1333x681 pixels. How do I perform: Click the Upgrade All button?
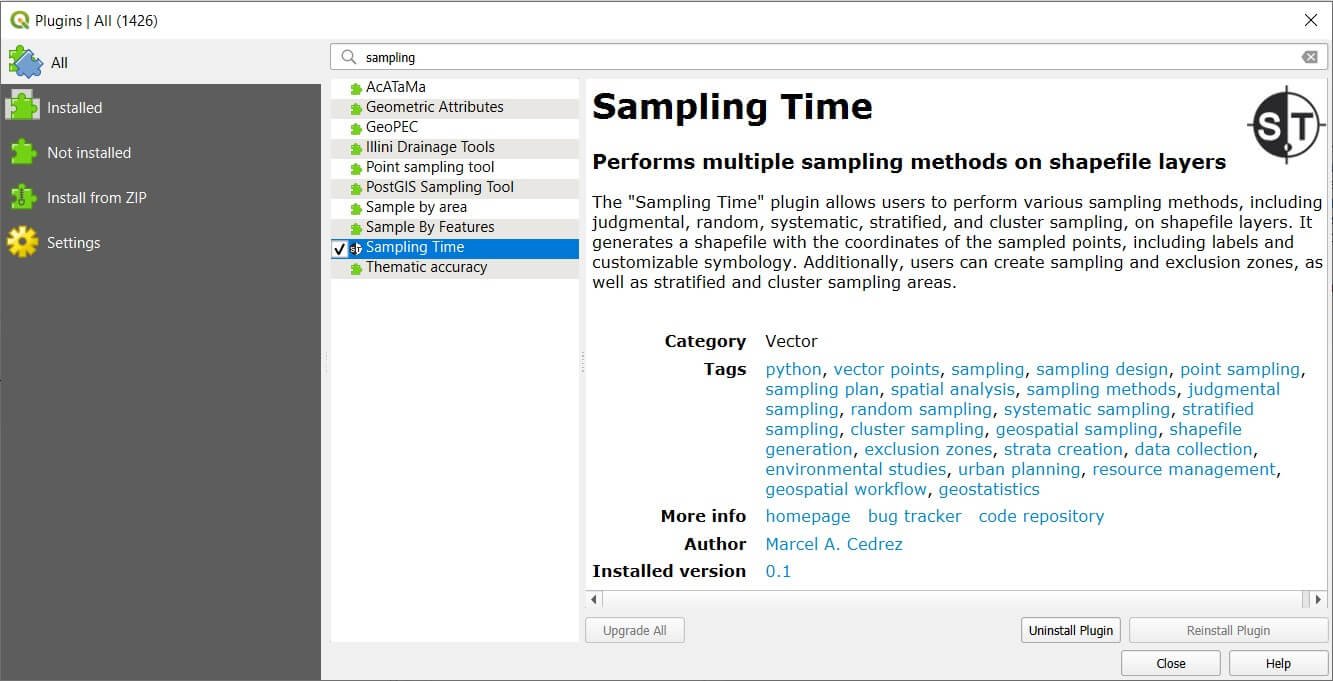[x=635, y=630]
